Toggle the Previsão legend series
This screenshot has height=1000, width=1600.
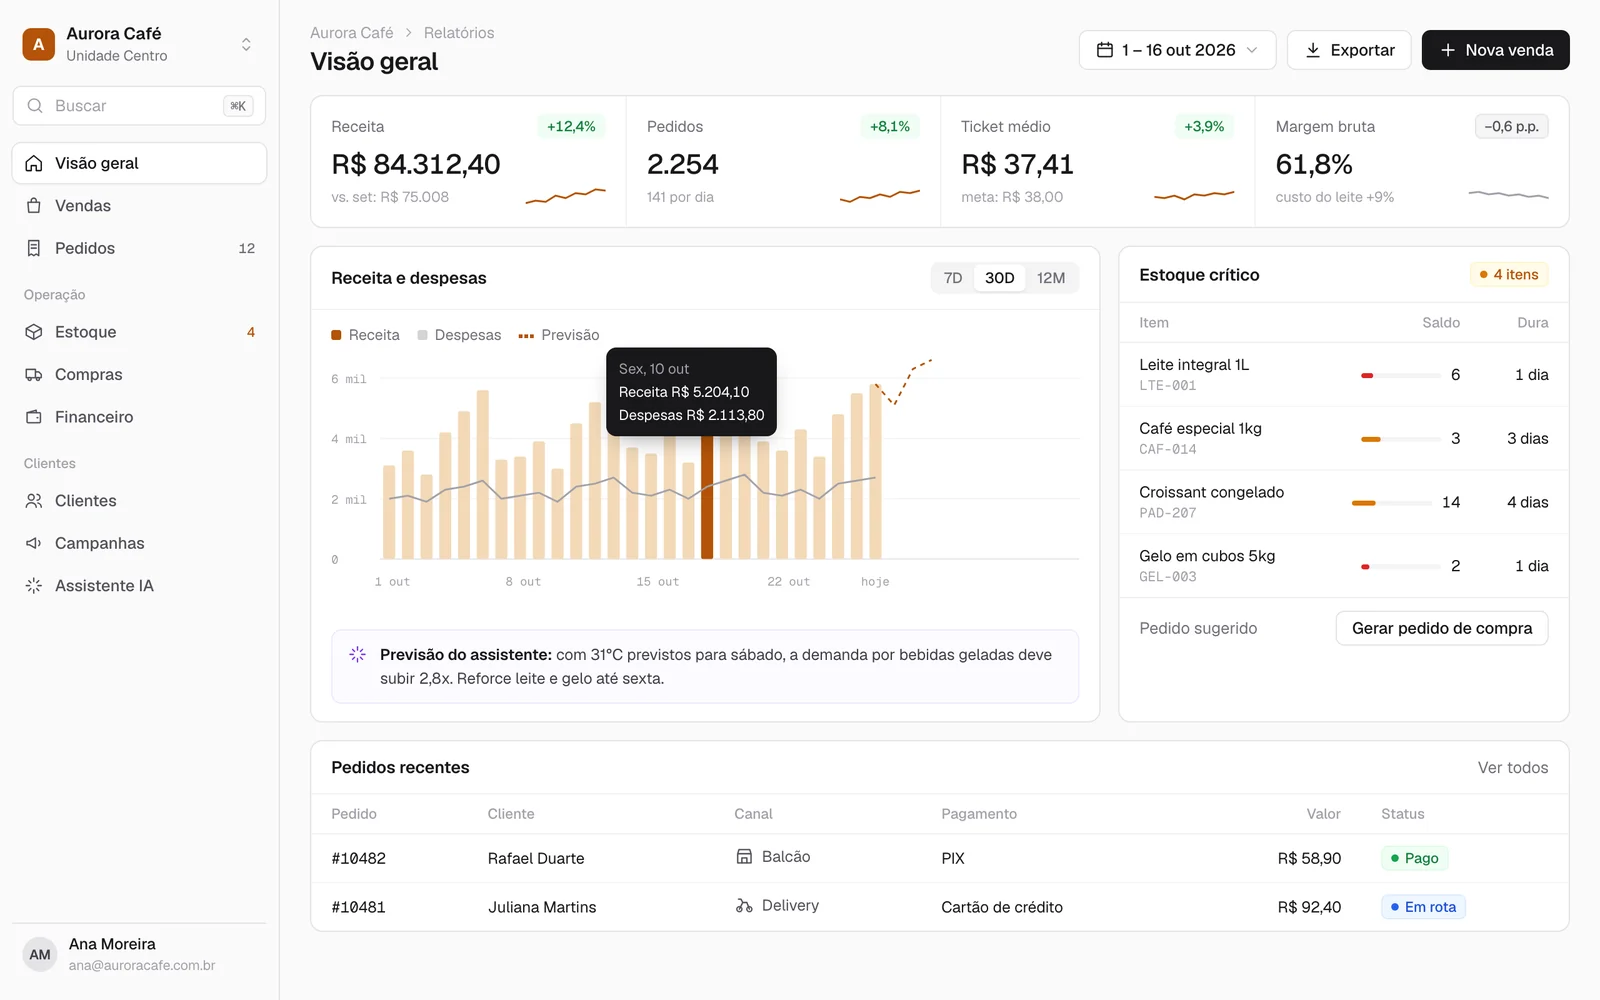[x=559, y=335]
